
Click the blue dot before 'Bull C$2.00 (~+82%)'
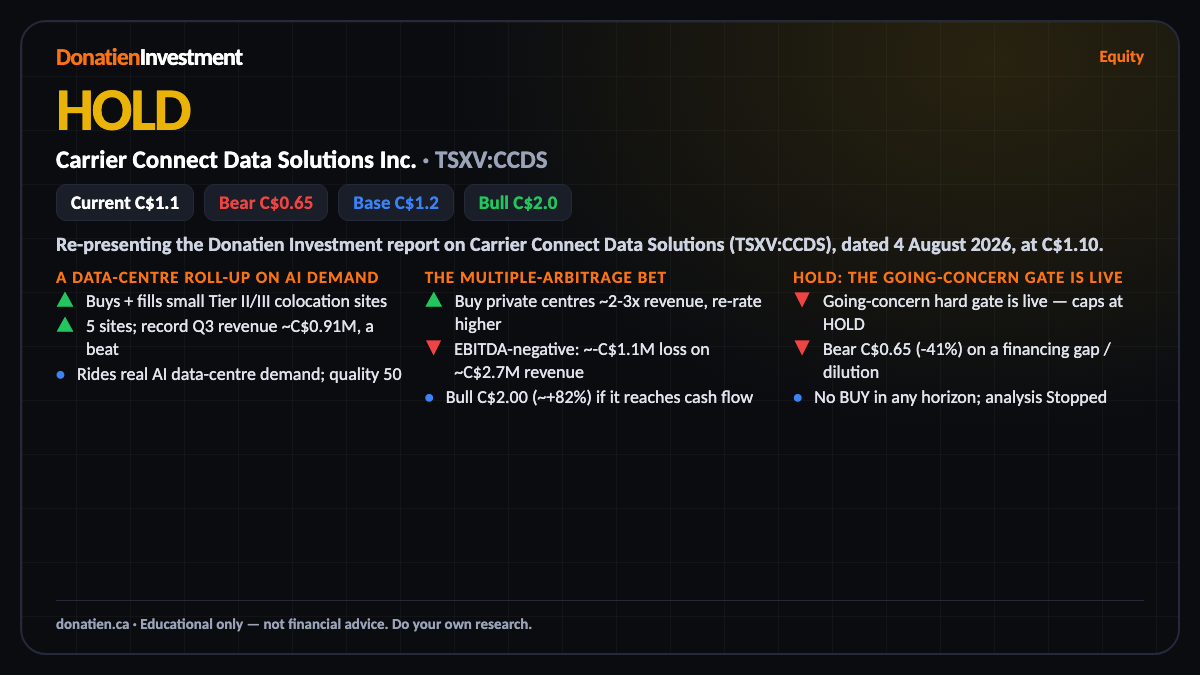tap(430, 397)
